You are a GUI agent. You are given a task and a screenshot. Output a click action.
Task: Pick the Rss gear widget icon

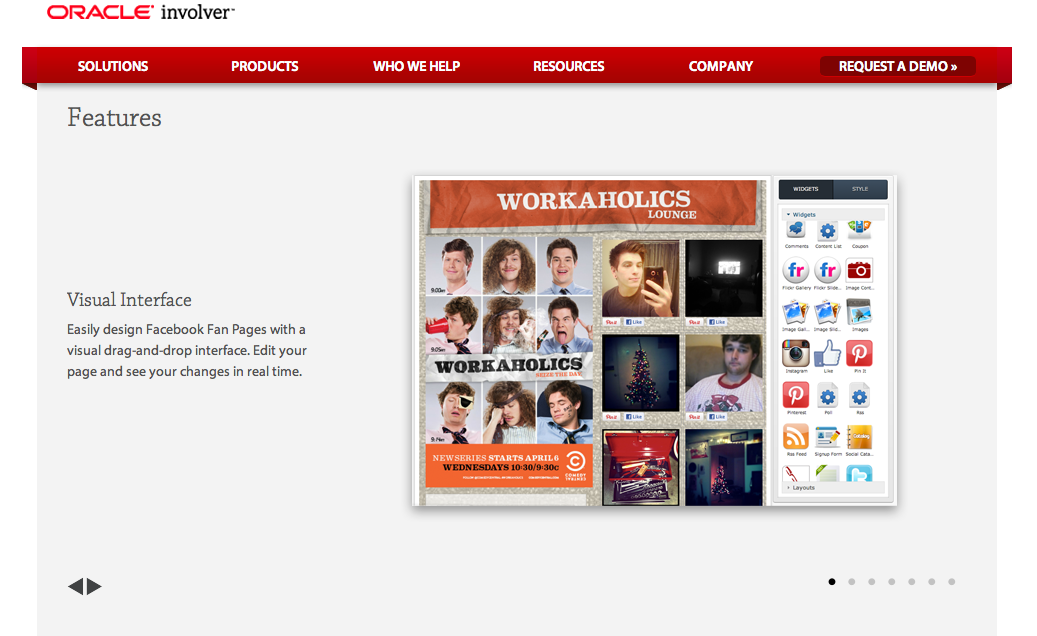tap(859, 397)
